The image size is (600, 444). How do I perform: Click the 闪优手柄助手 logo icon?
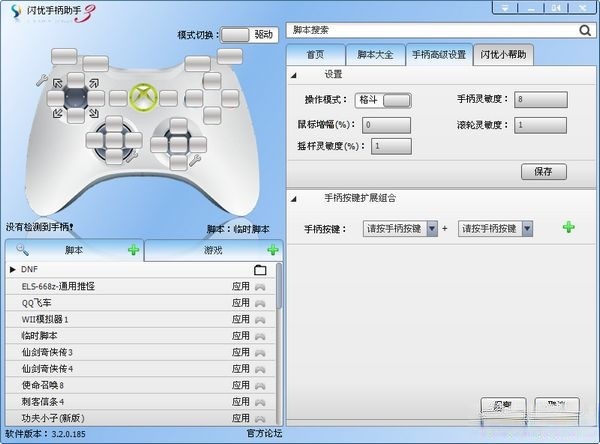click(x=16, y=11)
